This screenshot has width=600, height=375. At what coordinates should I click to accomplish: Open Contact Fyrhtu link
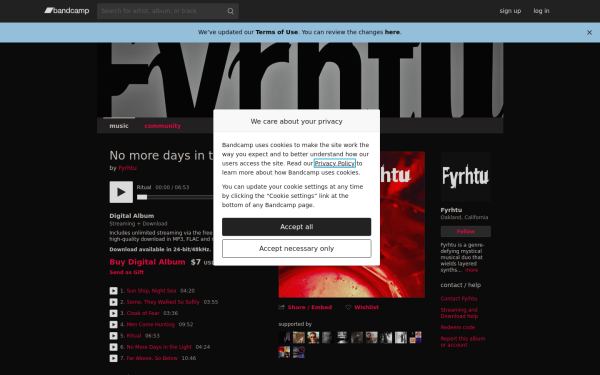[459, 299]
